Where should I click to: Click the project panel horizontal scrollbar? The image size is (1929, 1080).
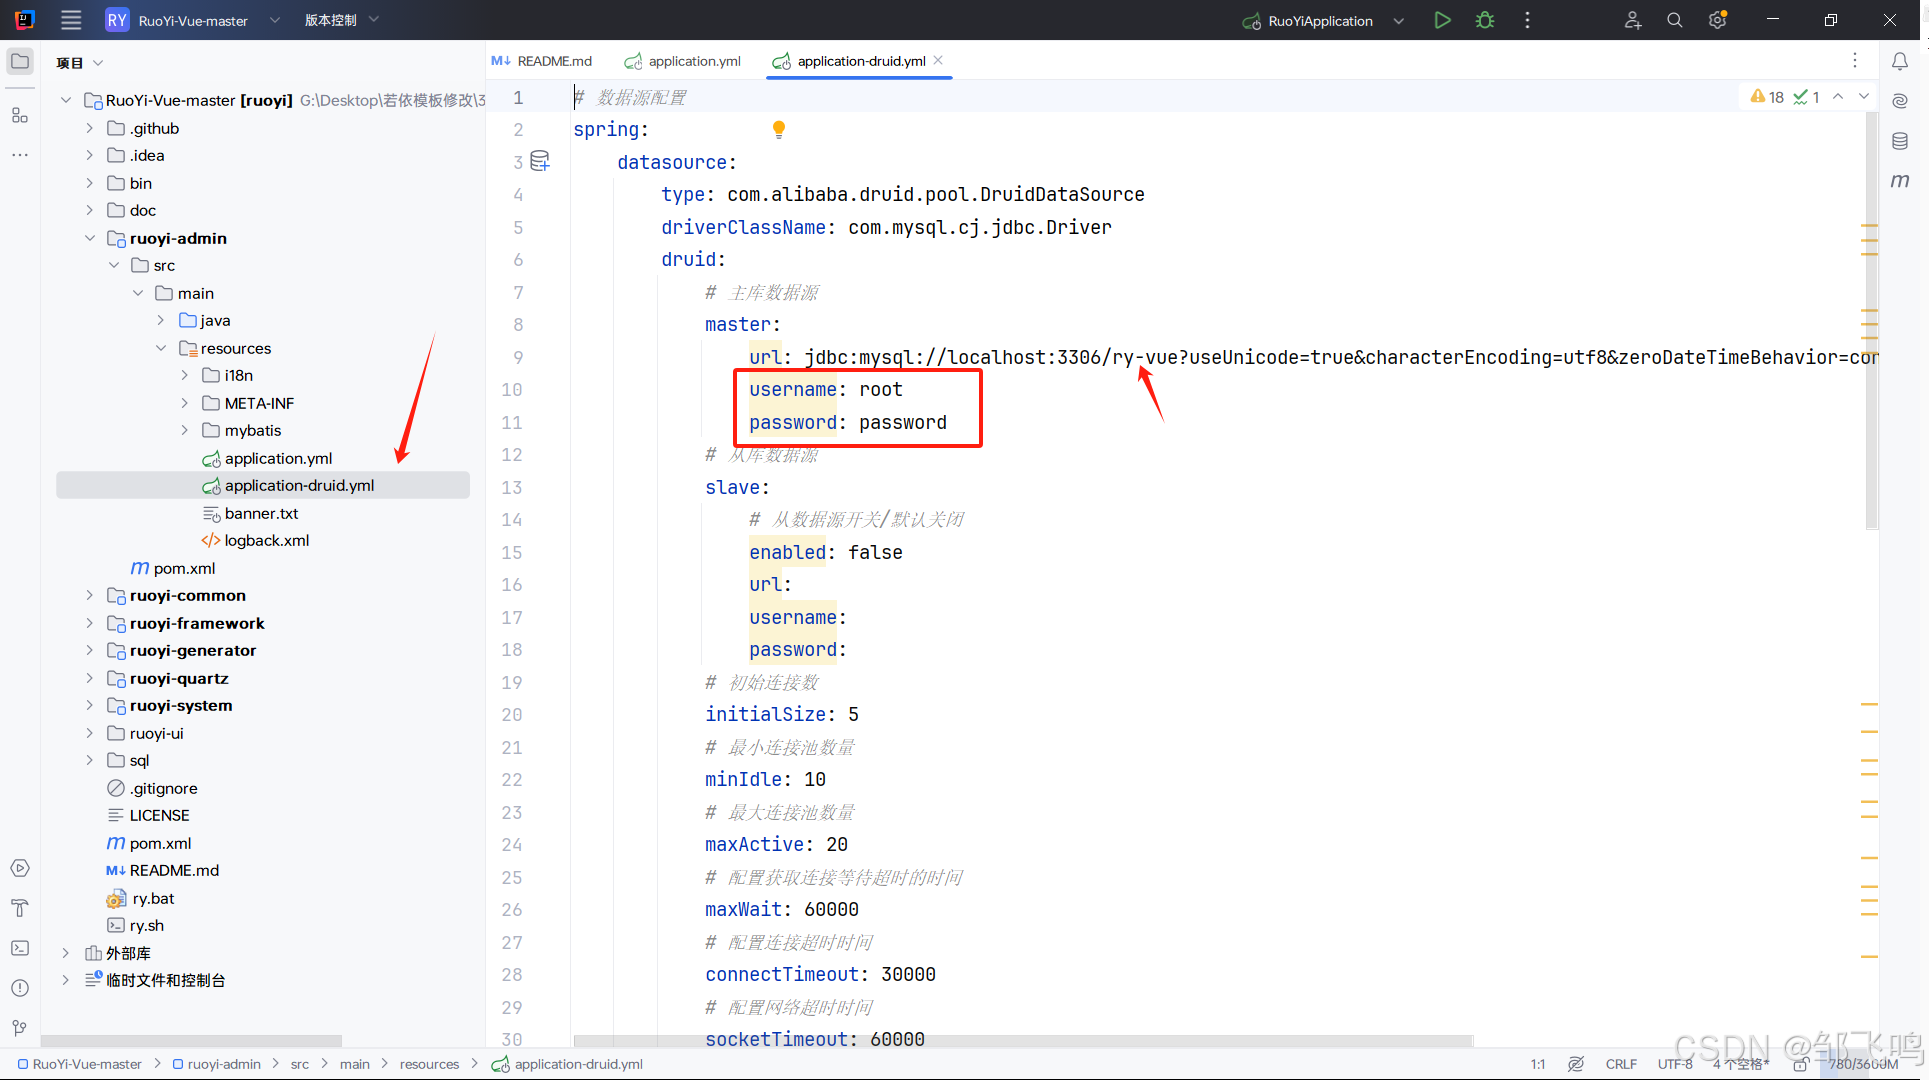pos(191,1041)
